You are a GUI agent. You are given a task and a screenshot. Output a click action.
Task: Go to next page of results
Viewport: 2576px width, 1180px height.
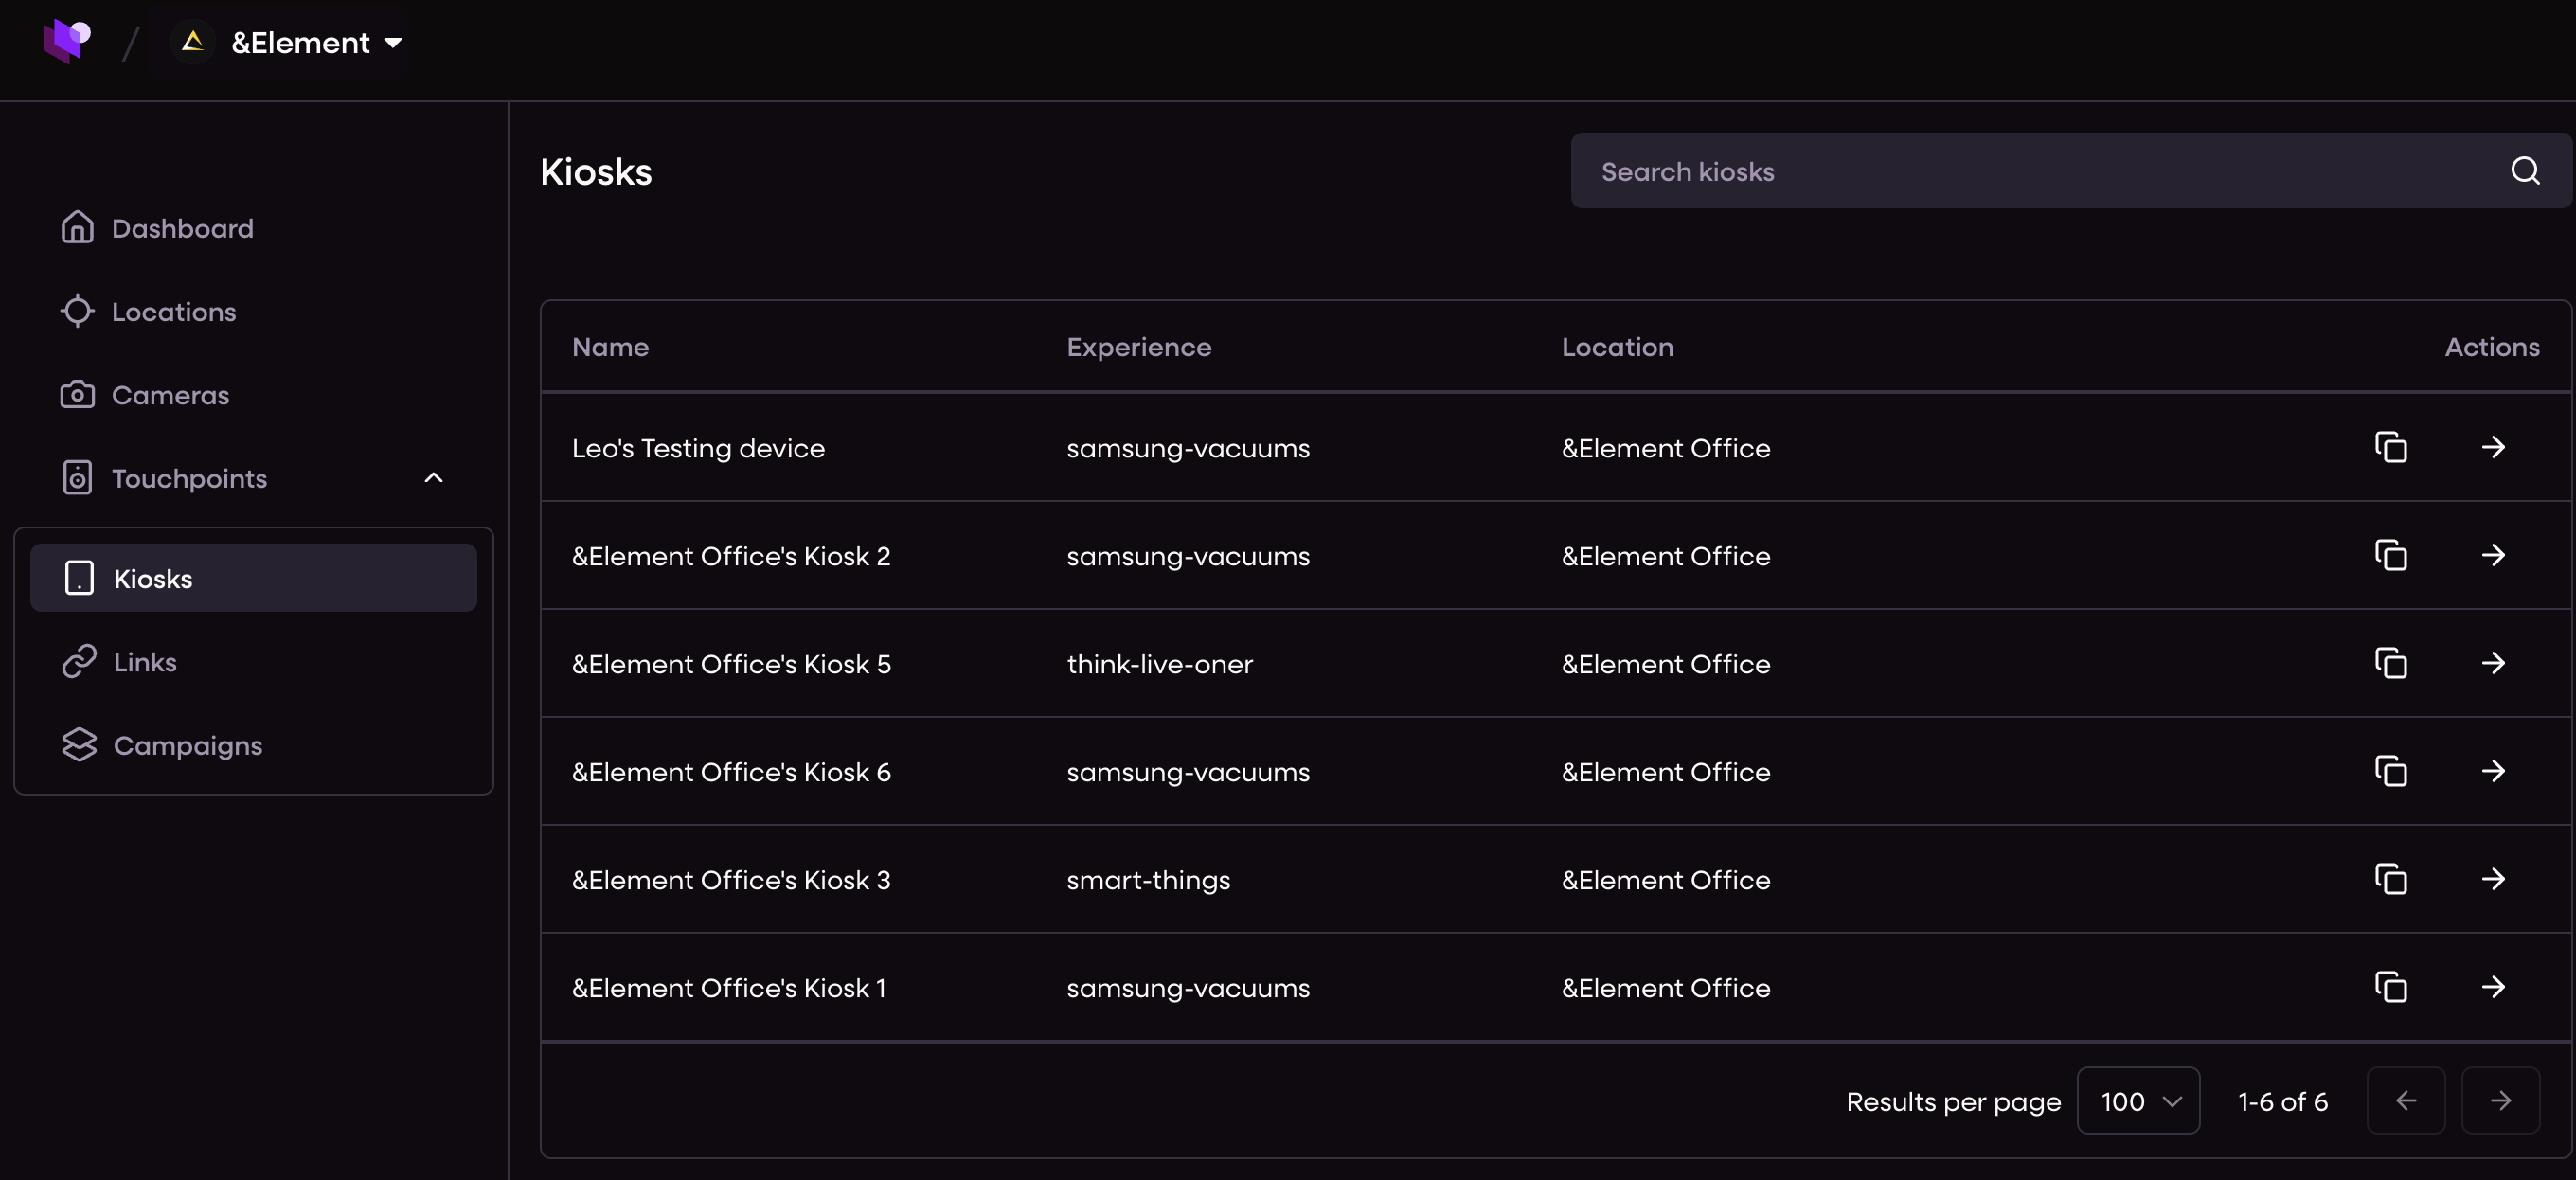pos(2500,1100)
